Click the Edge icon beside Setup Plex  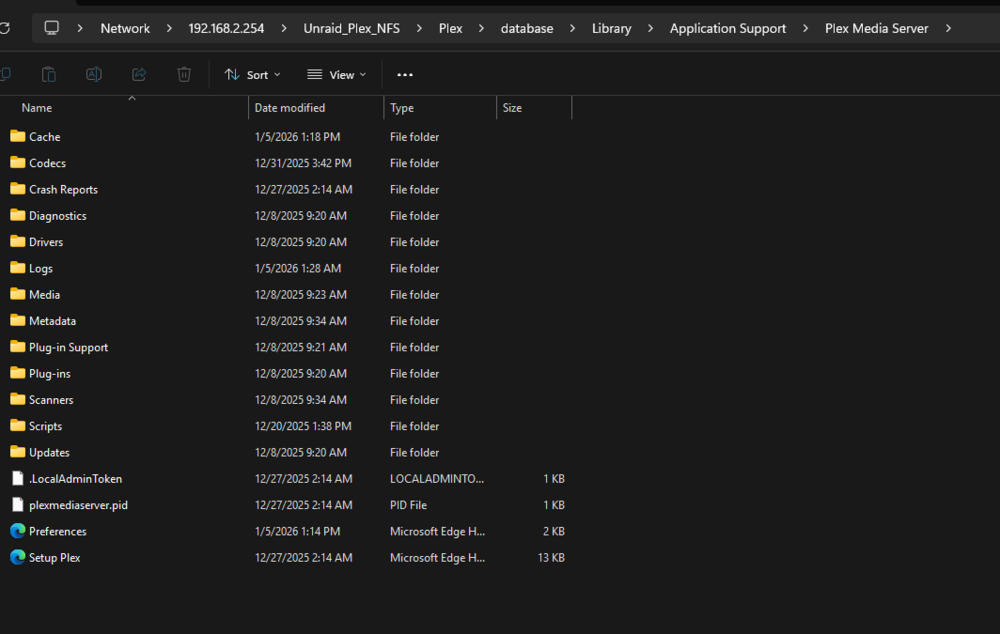click(18, 557)
